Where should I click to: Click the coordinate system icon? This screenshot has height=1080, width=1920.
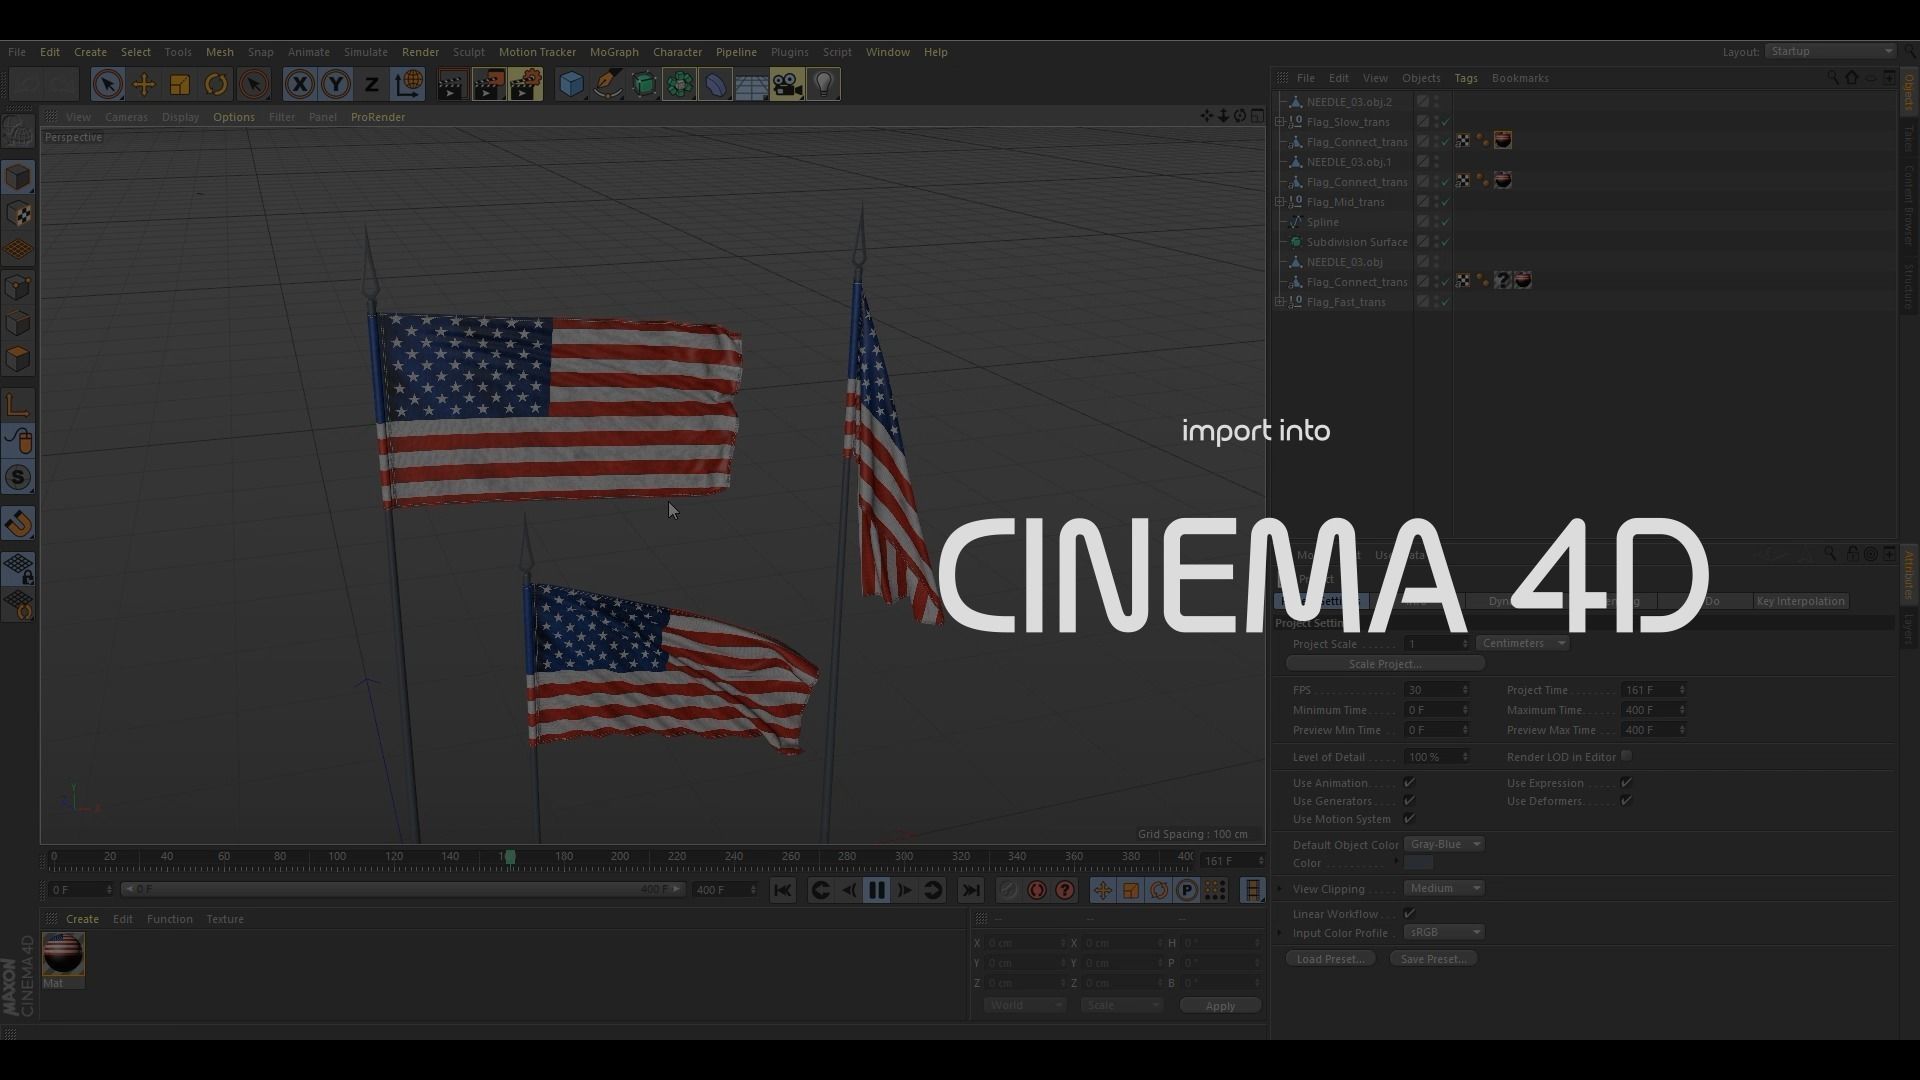408,85
